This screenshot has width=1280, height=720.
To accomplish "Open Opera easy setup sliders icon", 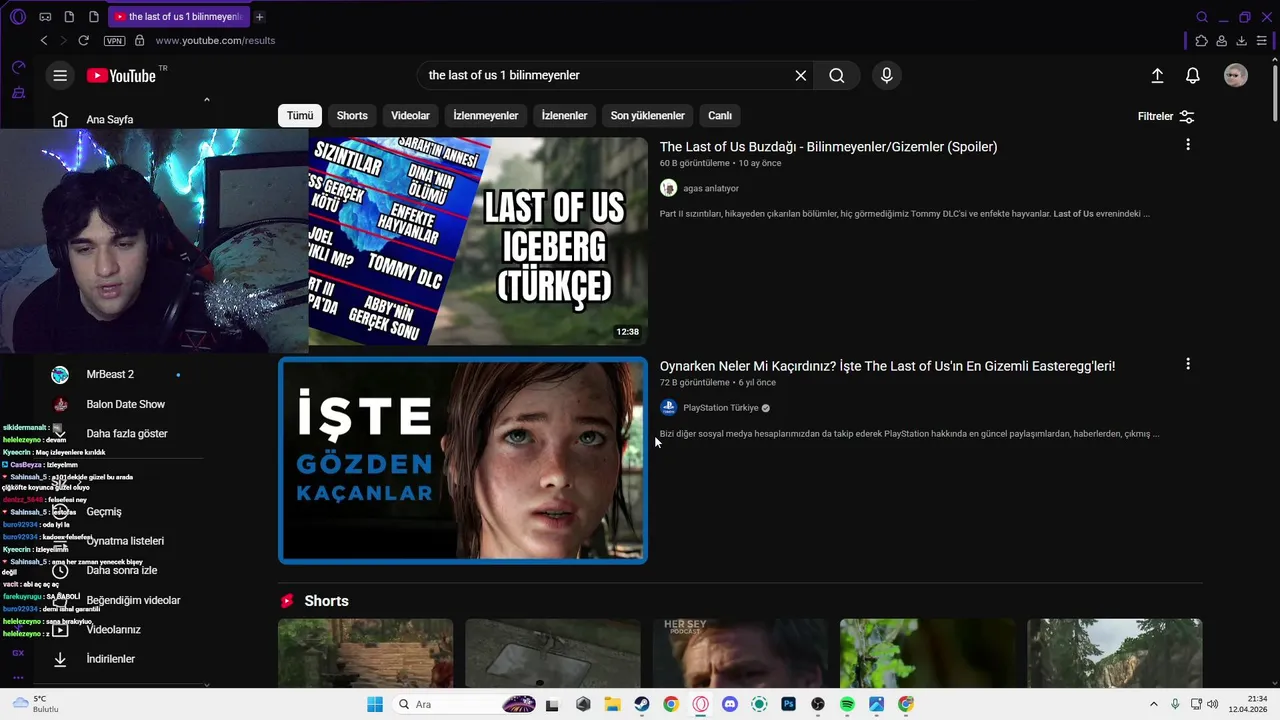I will pos(1261,41).
